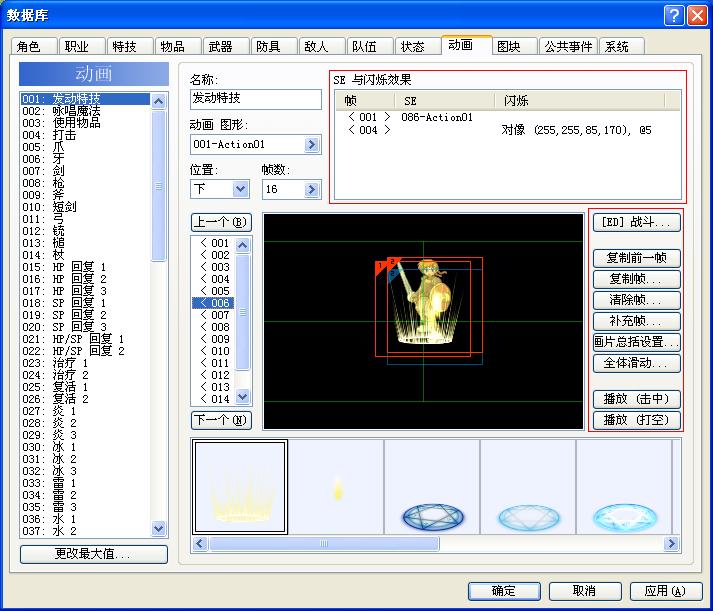This screenshot has height=611, width=713.
Task: Select frame 007 in the frame list
Action: [214, 315]
